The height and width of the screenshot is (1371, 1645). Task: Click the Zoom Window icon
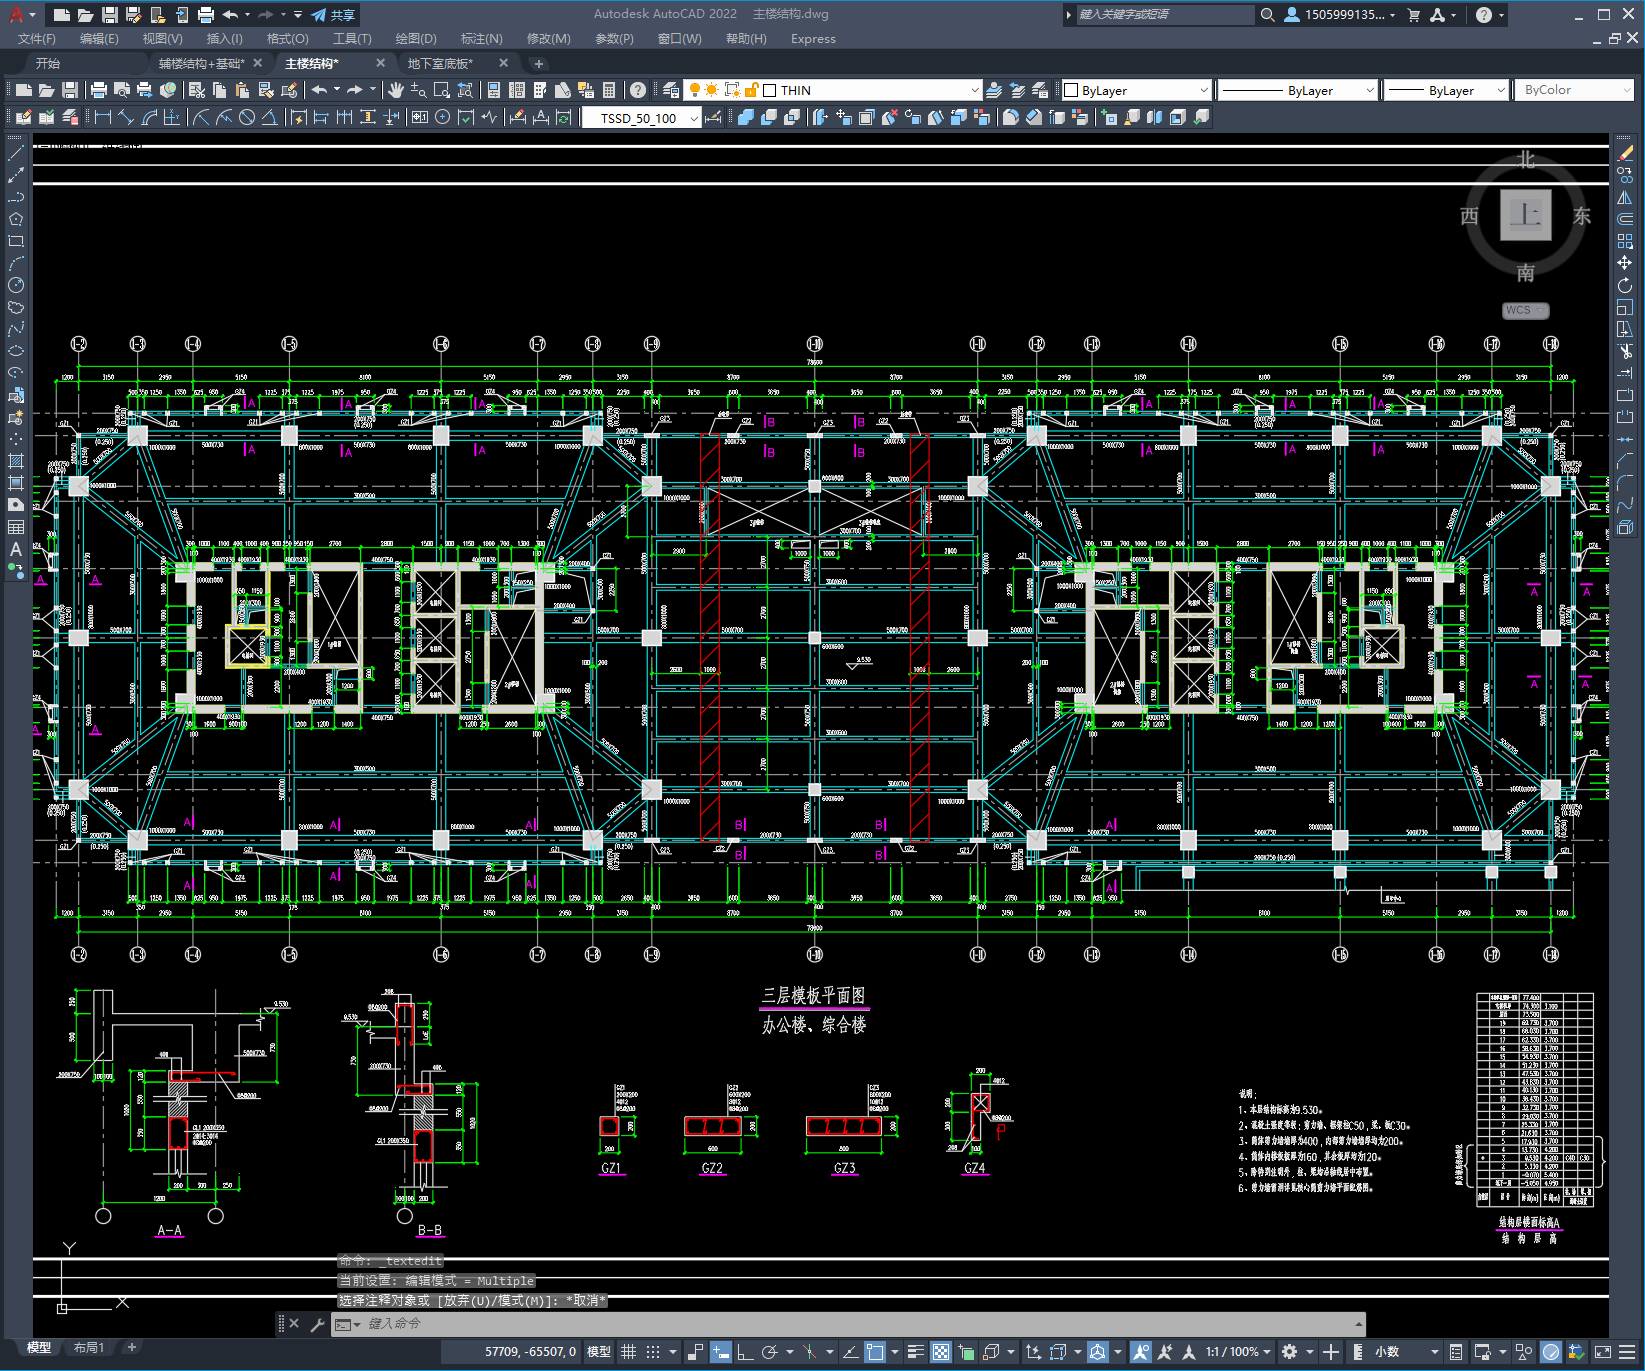click(x=441, y=90)
